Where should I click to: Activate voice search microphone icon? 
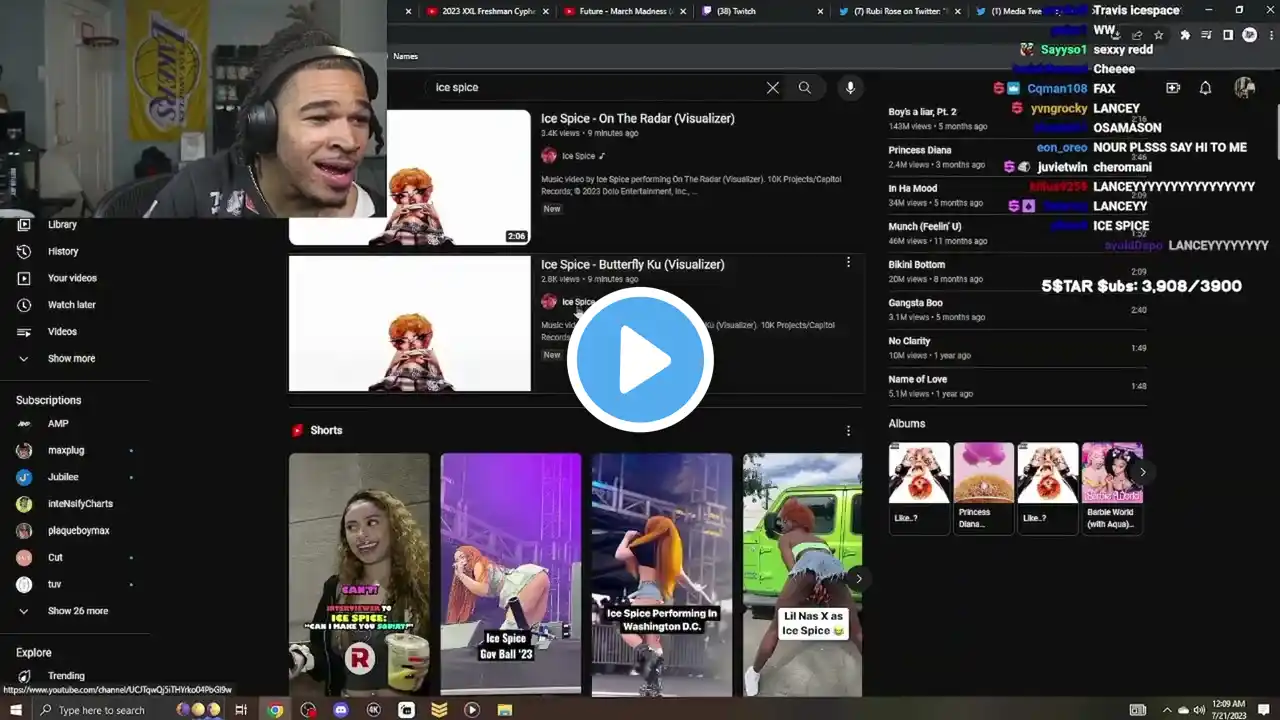coord(850,88)
